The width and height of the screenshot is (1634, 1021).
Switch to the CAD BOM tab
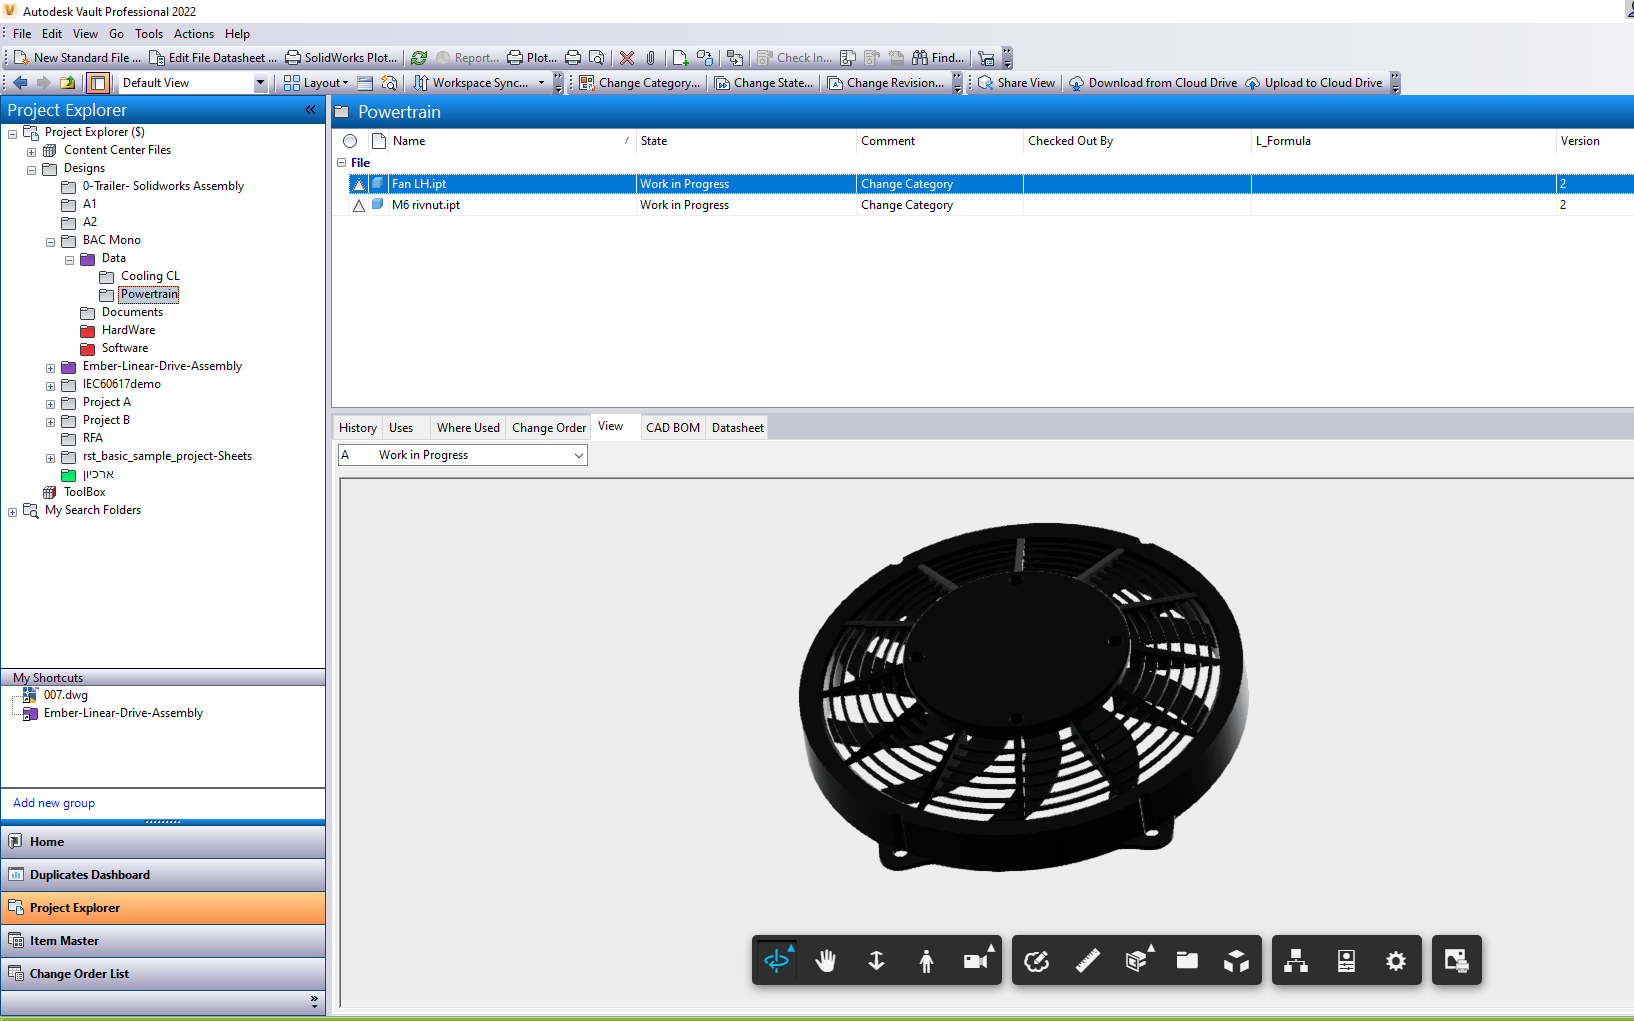[673, 428]
